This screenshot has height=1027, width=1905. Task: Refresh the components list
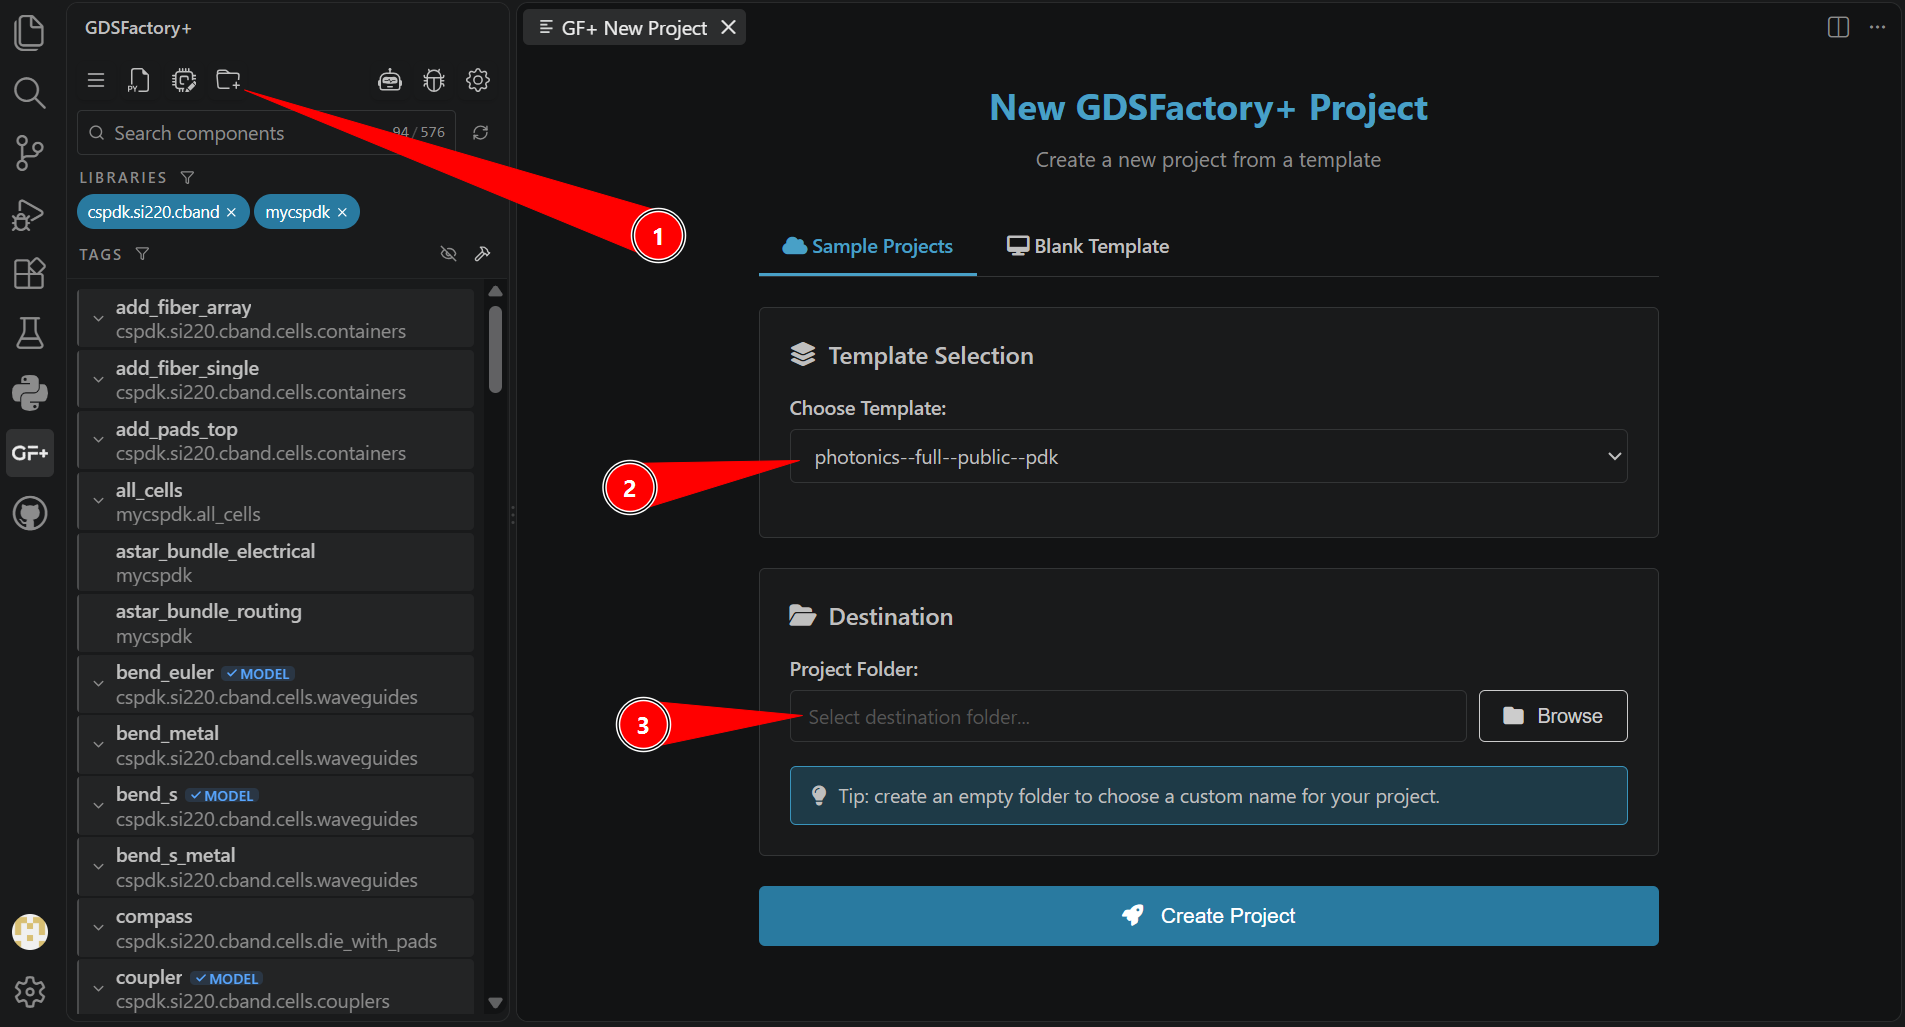(480, 133)
